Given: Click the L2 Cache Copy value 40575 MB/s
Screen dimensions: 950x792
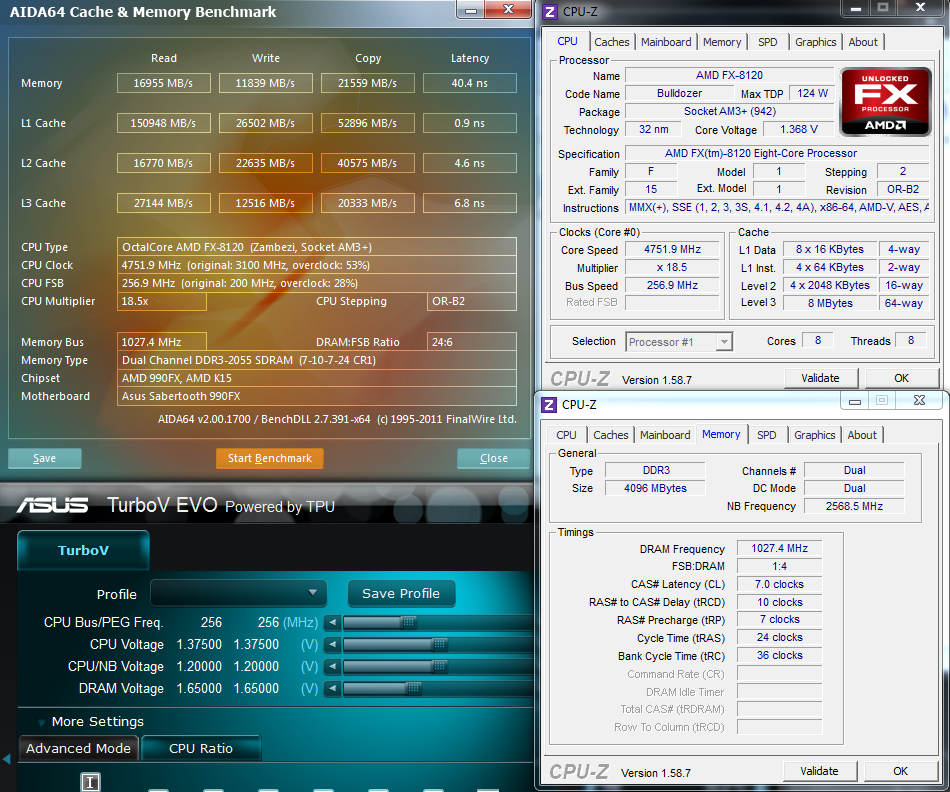Looking at the screenshot, I should pyautogui.click(x=367, y=163).
